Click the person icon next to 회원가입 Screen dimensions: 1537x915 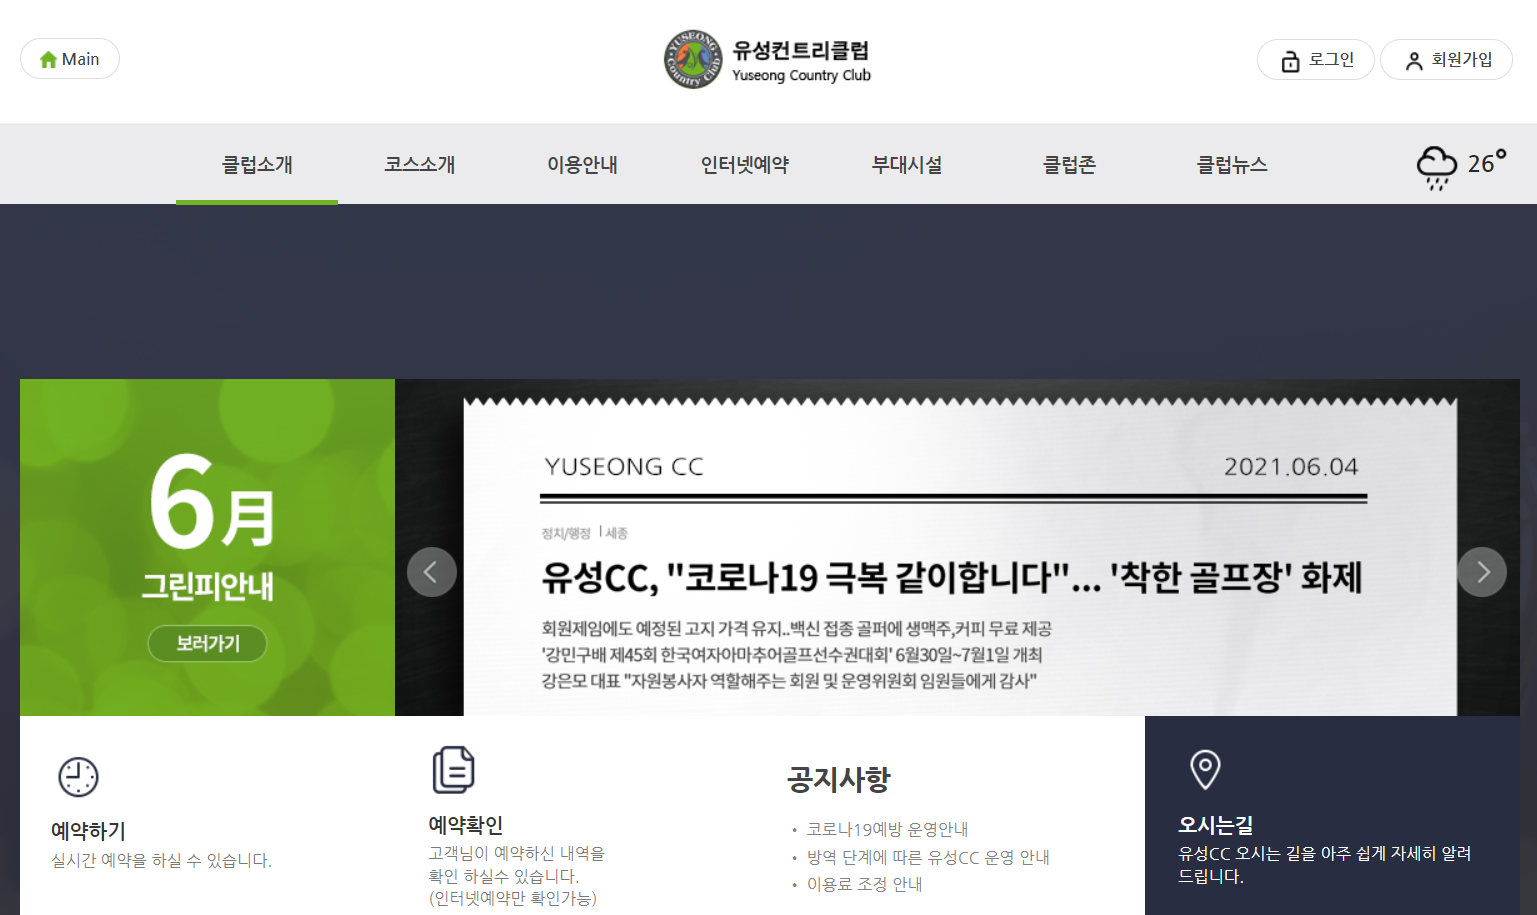pos(1414,61)
